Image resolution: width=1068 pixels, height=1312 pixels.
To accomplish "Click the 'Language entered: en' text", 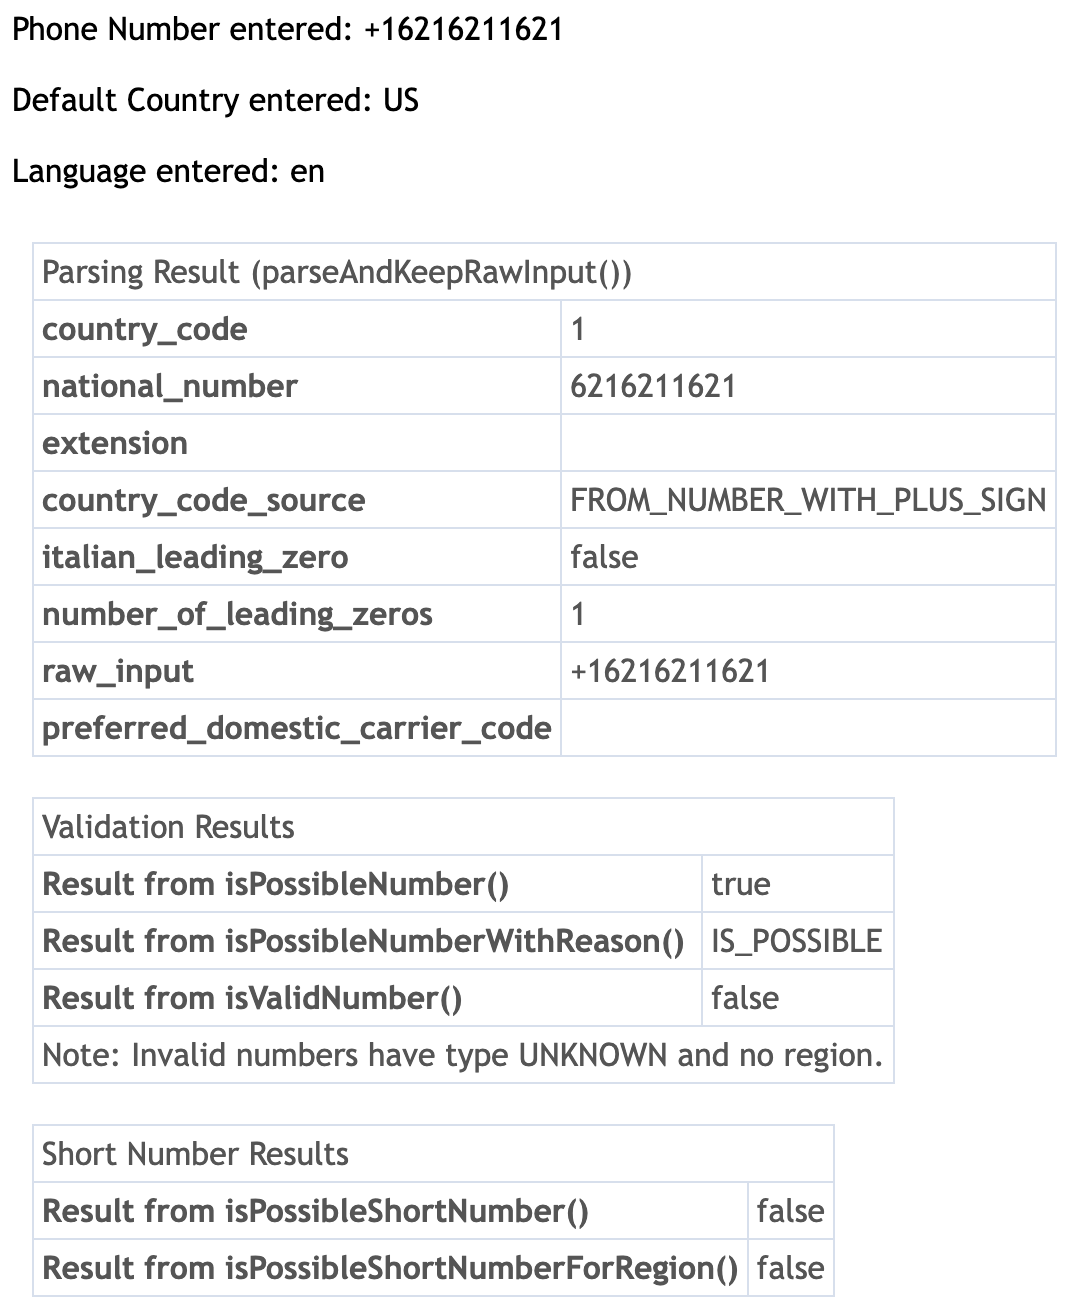I will [x=168, y=171].
